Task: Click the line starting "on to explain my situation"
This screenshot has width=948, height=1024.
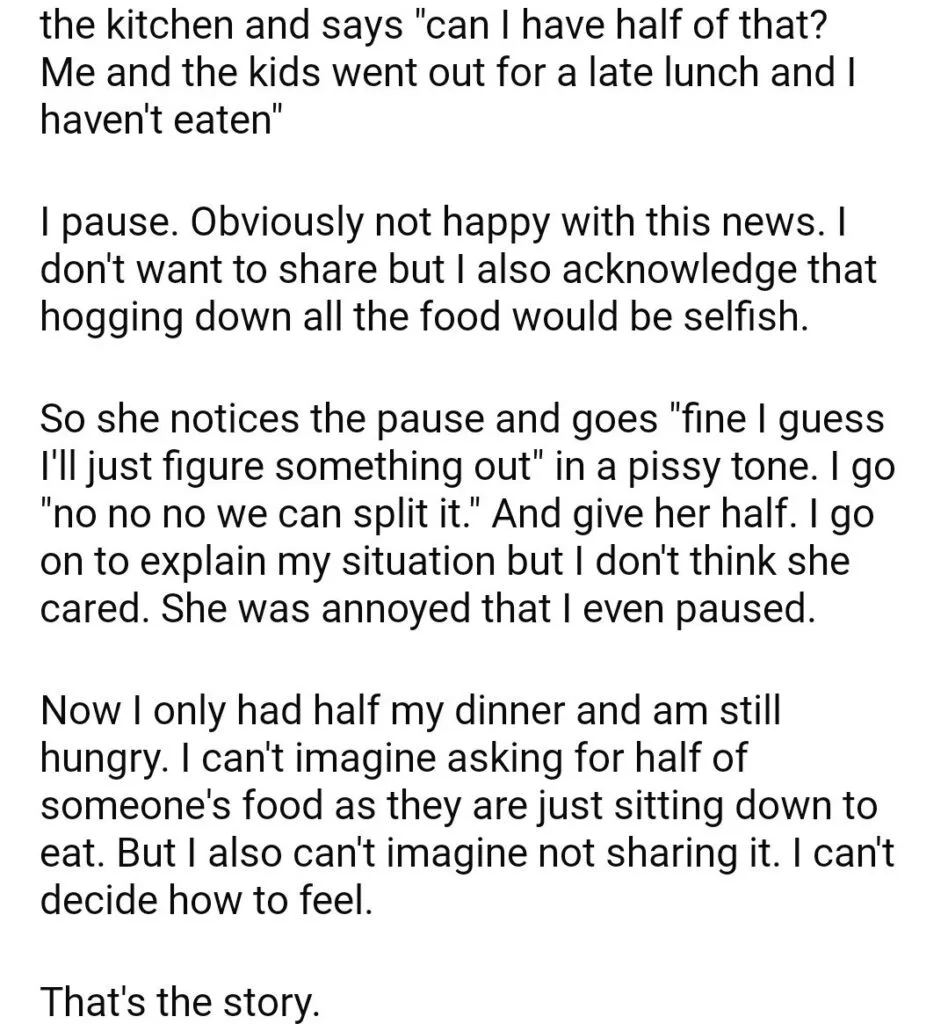Action: coord(445,561)
